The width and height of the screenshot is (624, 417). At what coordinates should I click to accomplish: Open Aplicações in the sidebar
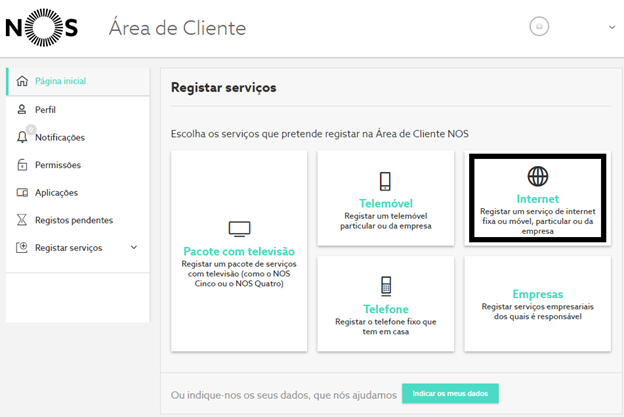pyautogui.click(x=56, y=193)
